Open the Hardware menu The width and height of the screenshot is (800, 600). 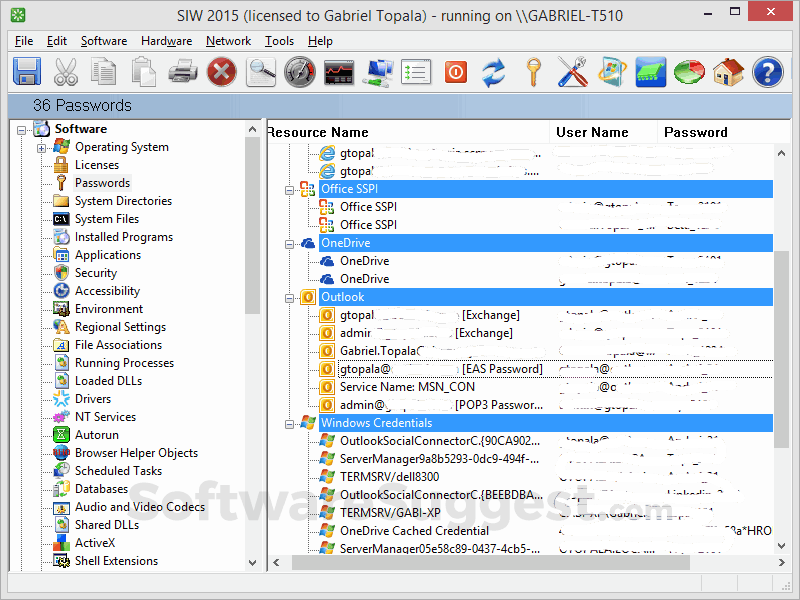coord(167,41)
